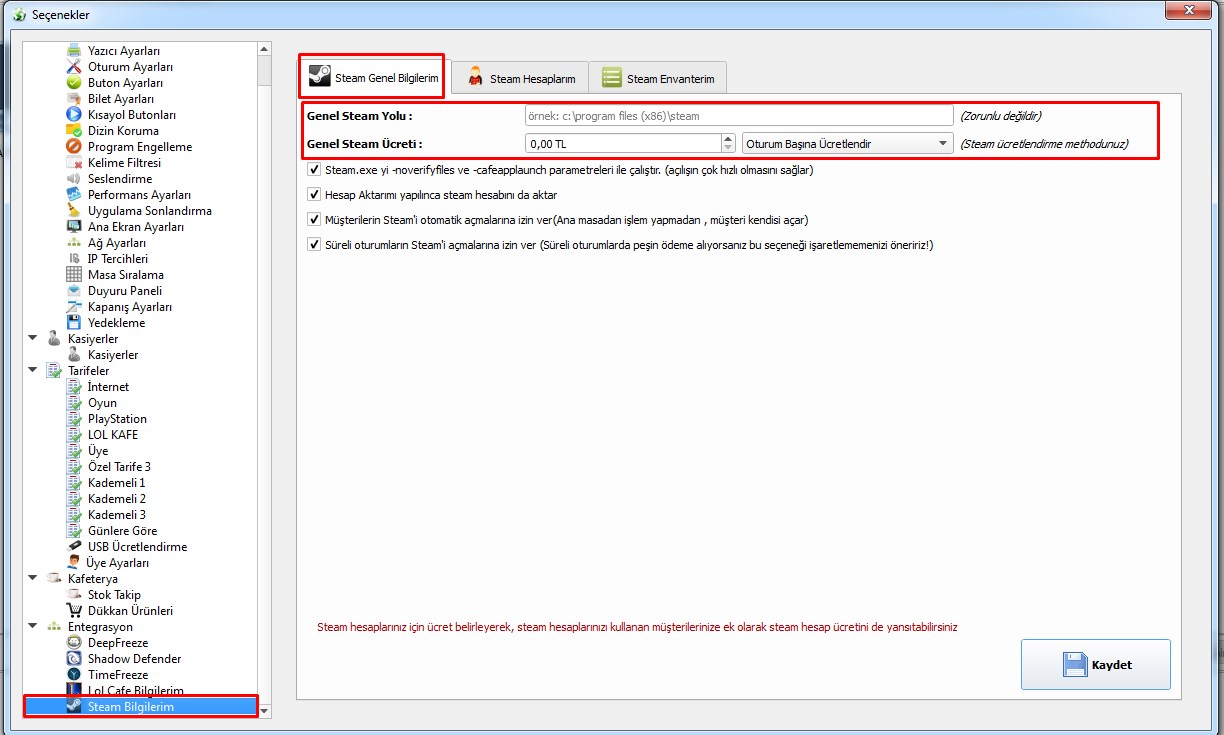The height and width of the screenshot is (735, 1224).
Task: Click the sidebar scrollbar down arrow
Action: point(264,711)
